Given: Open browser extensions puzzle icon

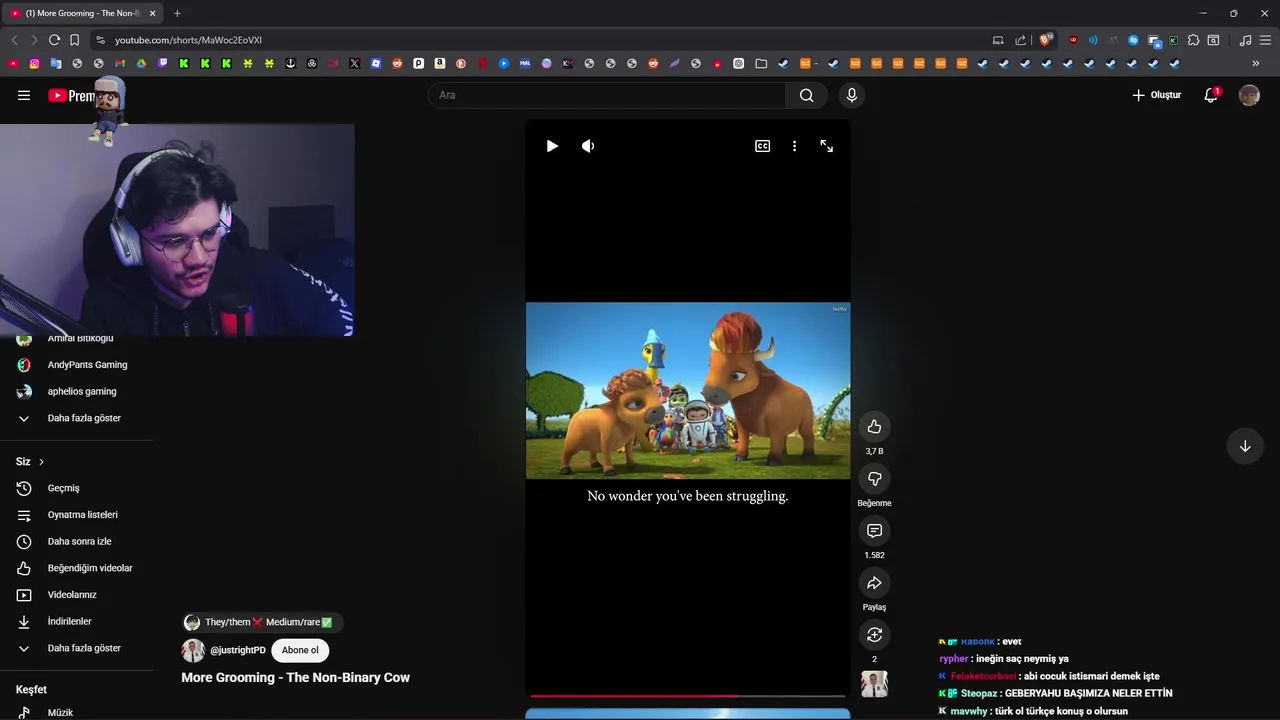Looking at the screenshot, I should tap(1193, 40).
